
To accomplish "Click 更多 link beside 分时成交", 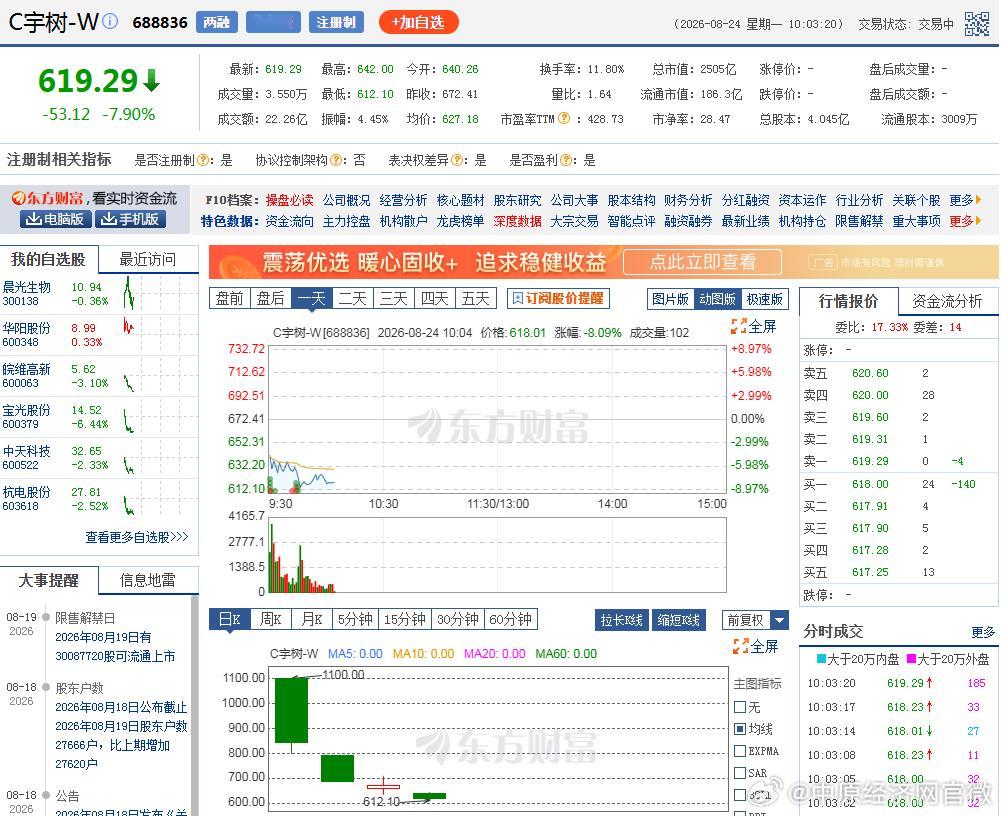I will pos(982,632).
